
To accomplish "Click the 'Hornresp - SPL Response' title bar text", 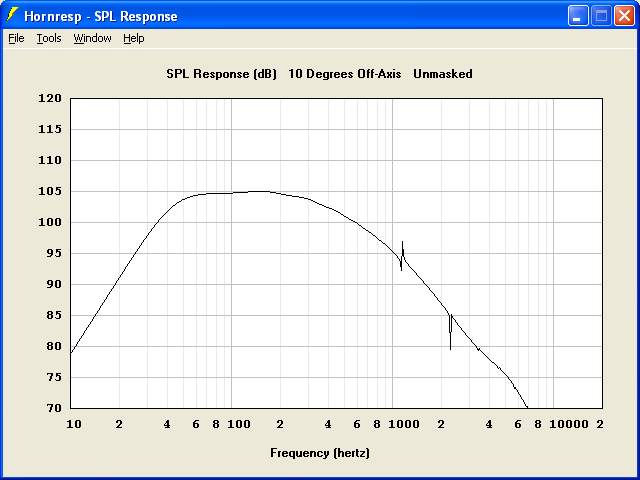I will tap(101, 16).
